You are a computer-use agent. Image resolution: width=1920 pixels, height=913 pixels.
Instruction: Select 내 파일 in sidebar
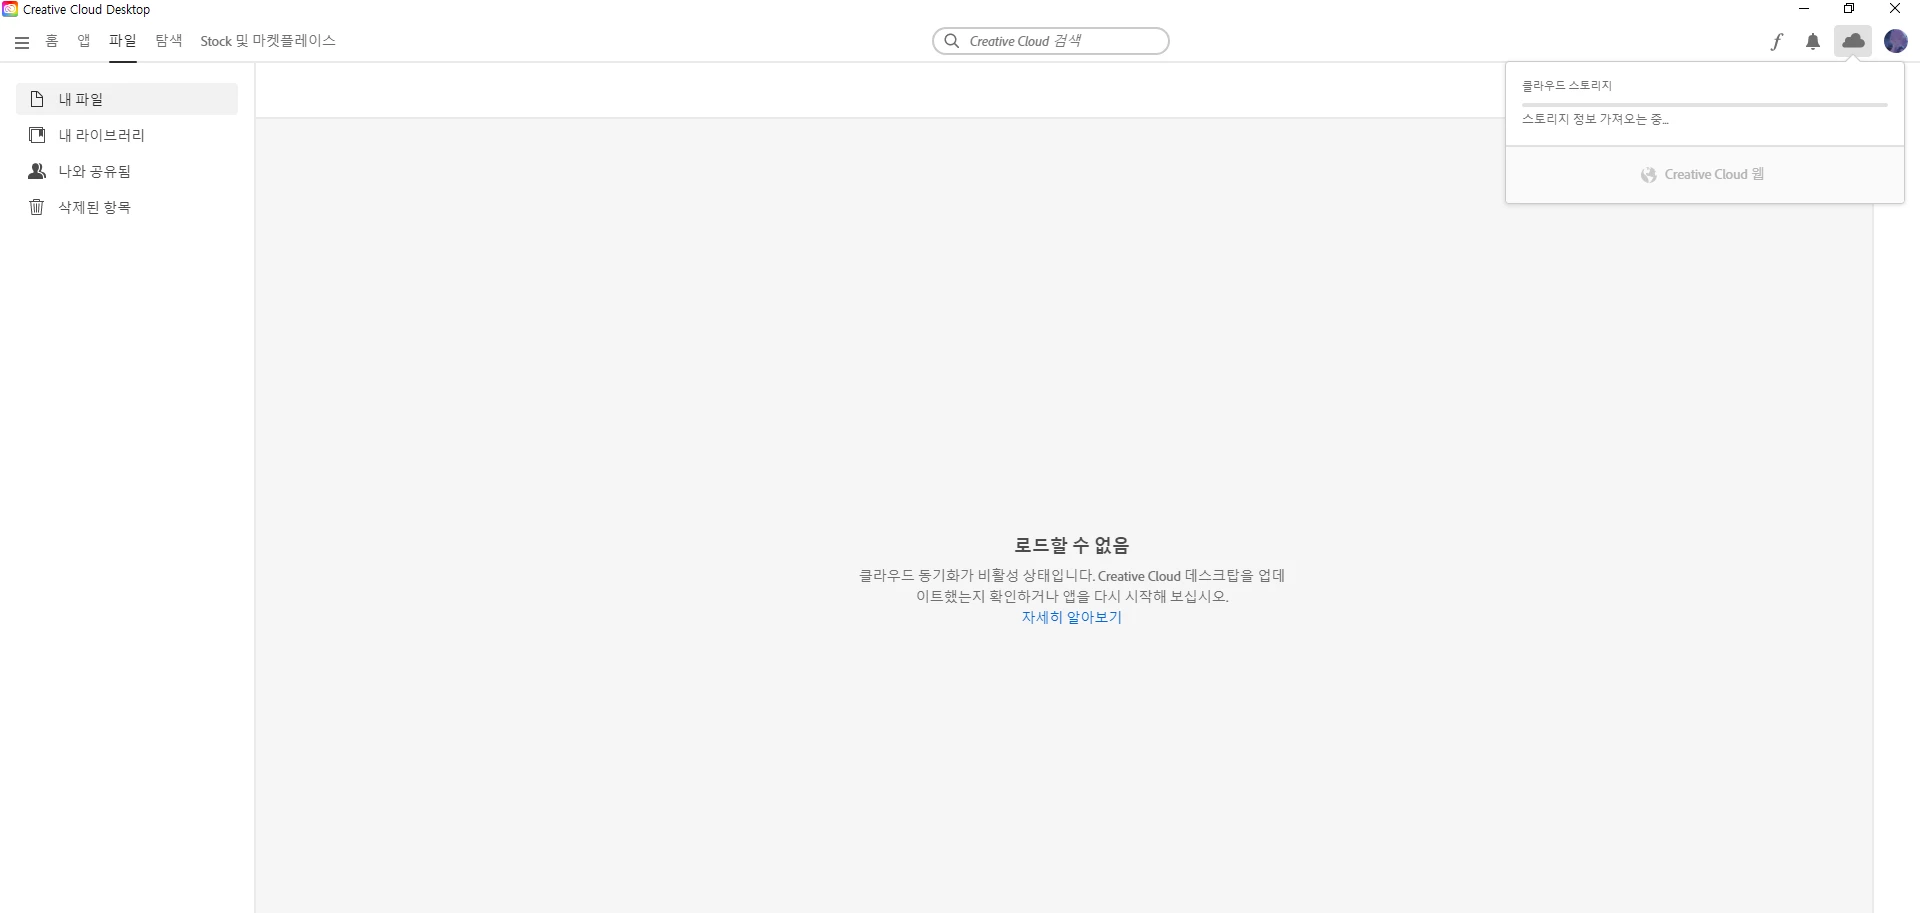tap(127, 99)
